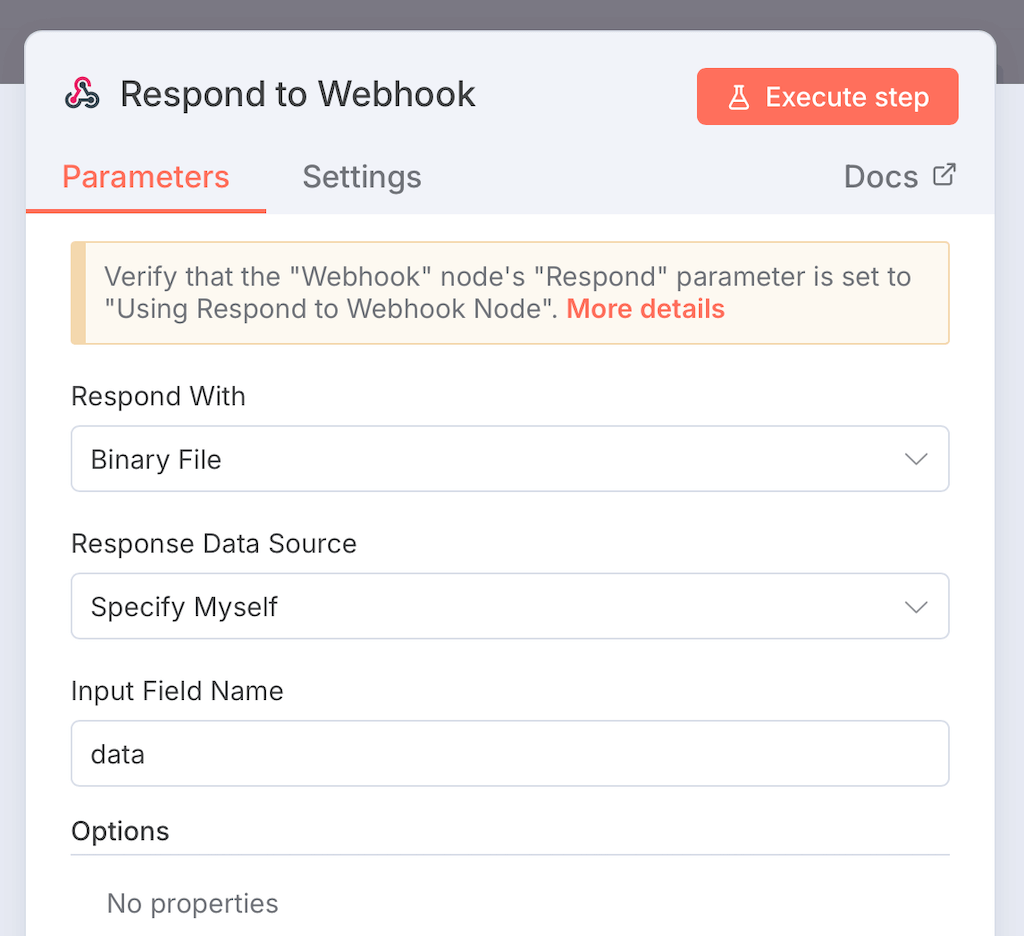This screenshot has height=936, width=1024.
Task: Focus the Input Field Name text box
Action: tap(509, 753)
